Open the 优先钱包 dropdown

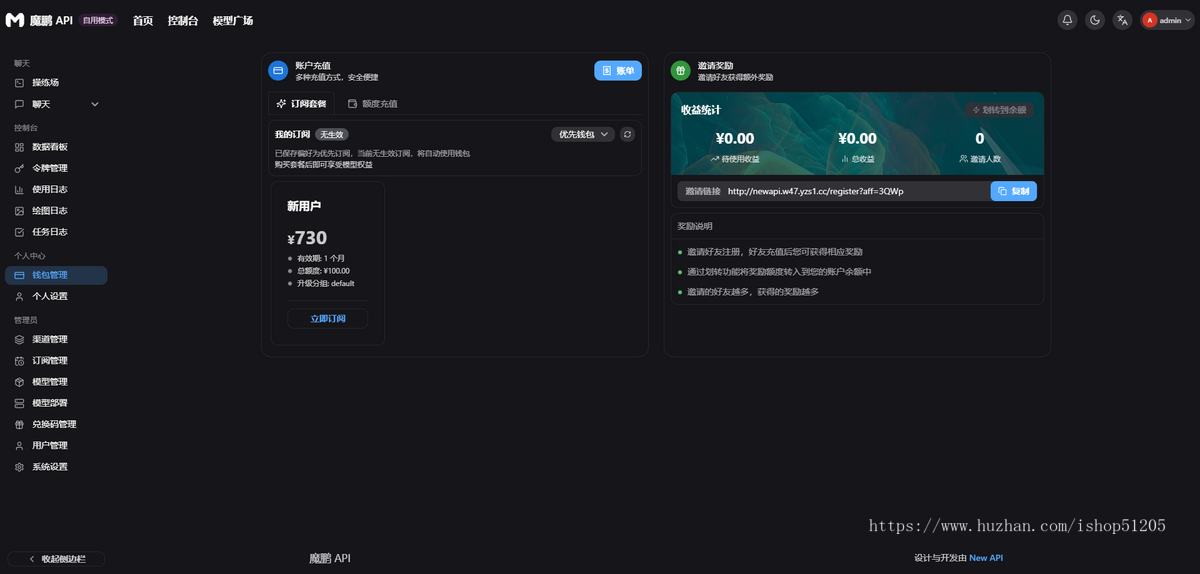pyautogui.click(x=583, y=134)
